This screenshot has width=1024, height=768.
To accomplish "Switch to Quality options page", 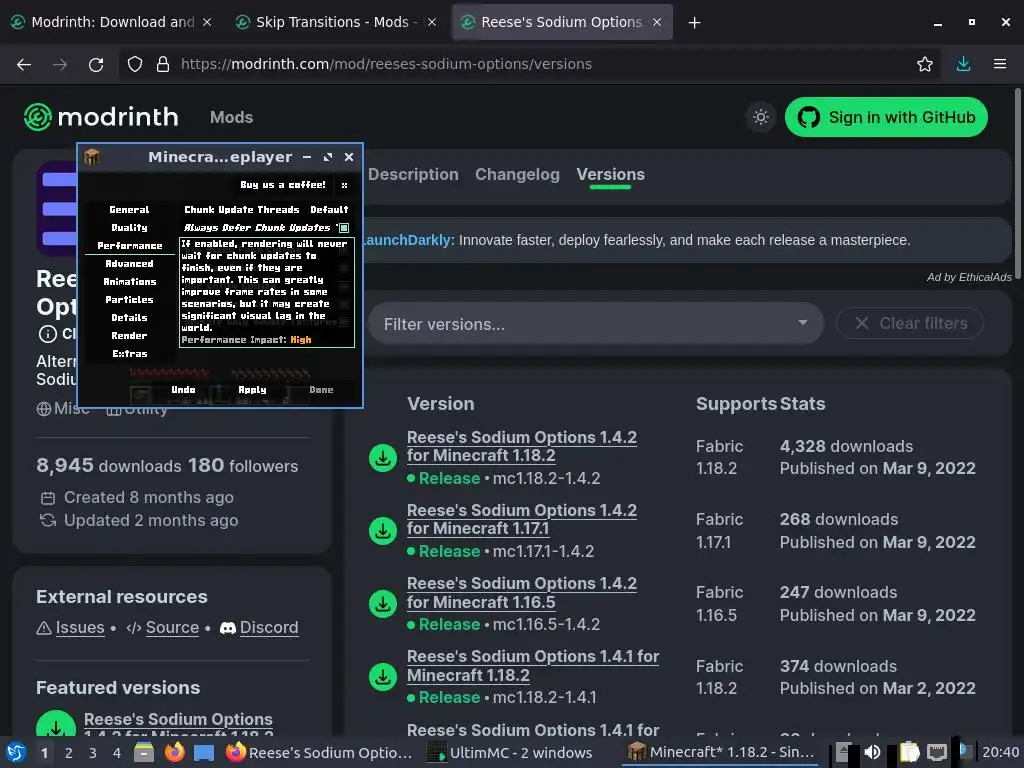I will [129, 227].
